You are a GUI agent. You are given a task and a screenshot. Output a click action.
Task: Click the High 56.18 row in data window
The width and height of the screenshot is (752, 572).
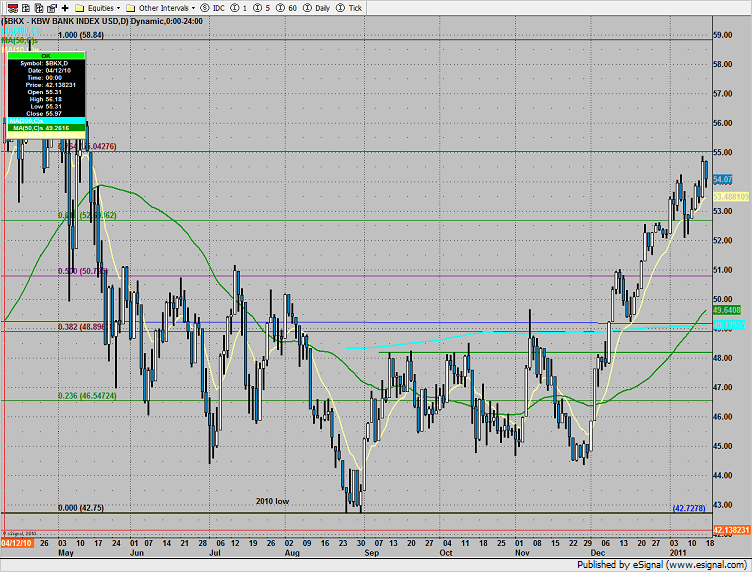click(x=47, y=99)
